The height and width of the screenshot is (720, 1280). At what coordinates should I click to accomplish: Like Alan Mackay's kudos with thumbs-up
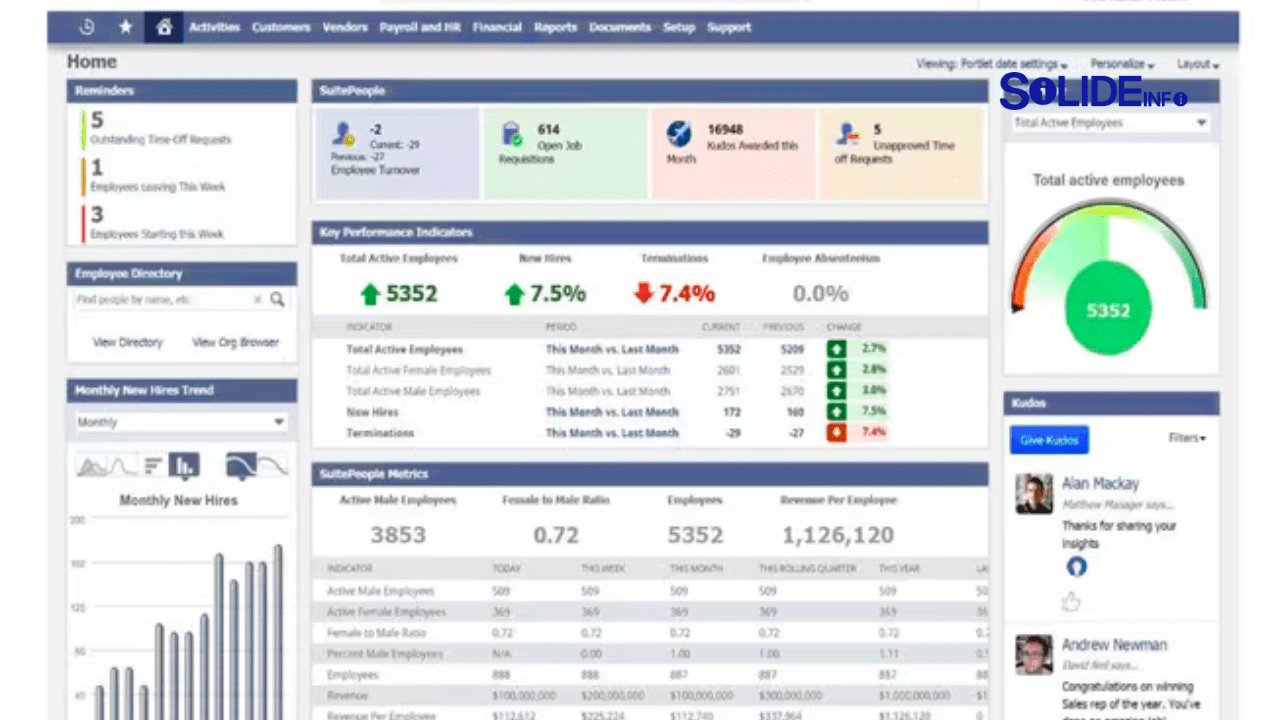pyautogui.click(x=1072, y=601)
